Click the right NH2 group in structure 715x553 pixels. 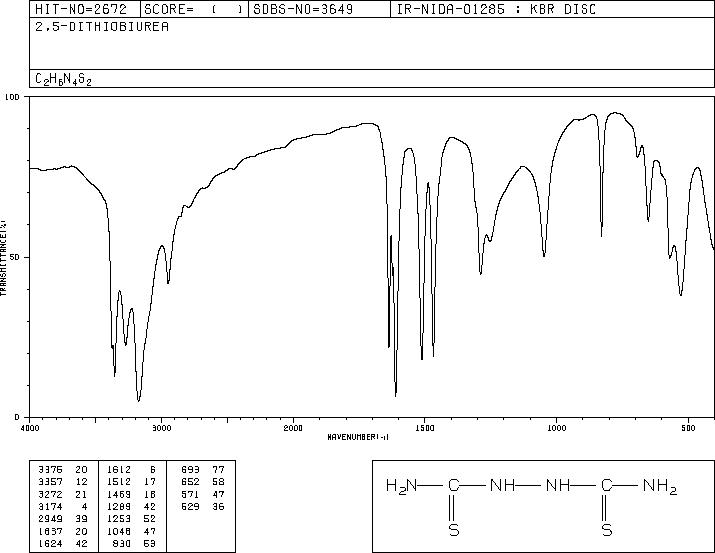660,486
